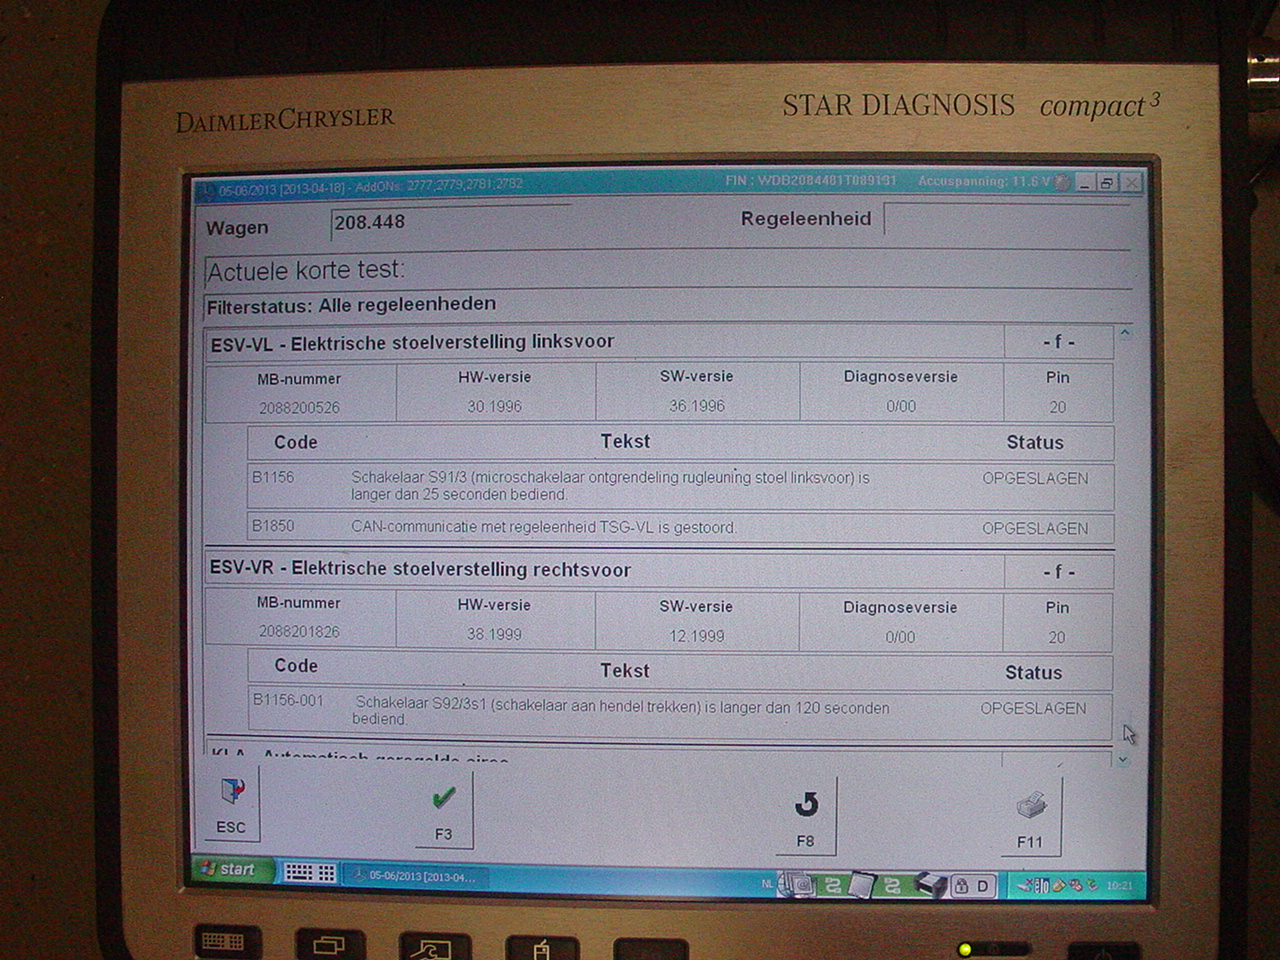
Task: Click the taskbar clock showing 10:21
Action: [x=1119, y=885]
